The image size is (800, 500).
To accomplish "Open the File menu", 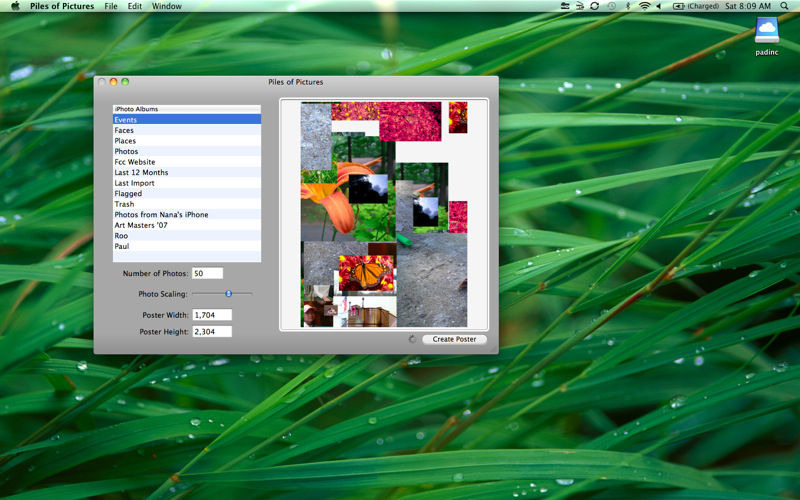I will tap(111, 6).
